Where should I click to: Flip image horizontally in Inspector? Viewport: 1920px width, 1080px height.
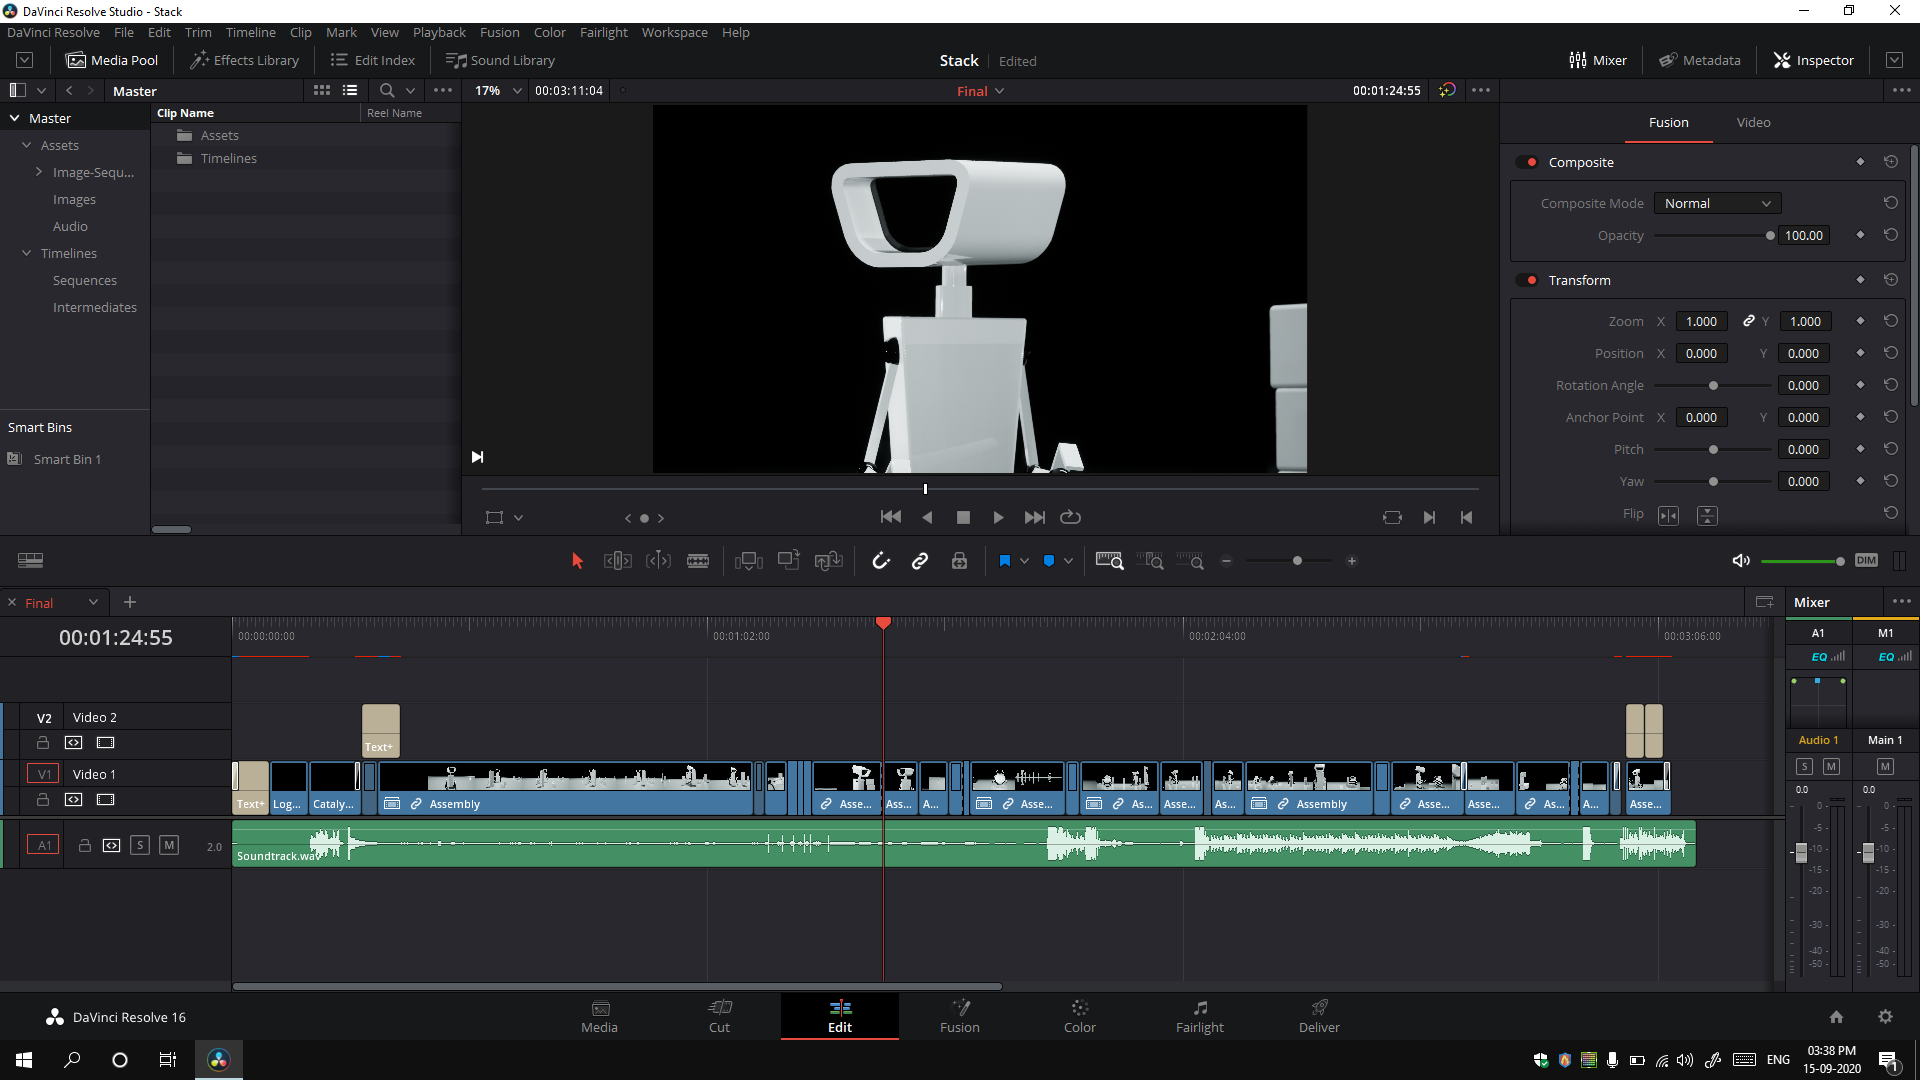(x=1668, y=515)
